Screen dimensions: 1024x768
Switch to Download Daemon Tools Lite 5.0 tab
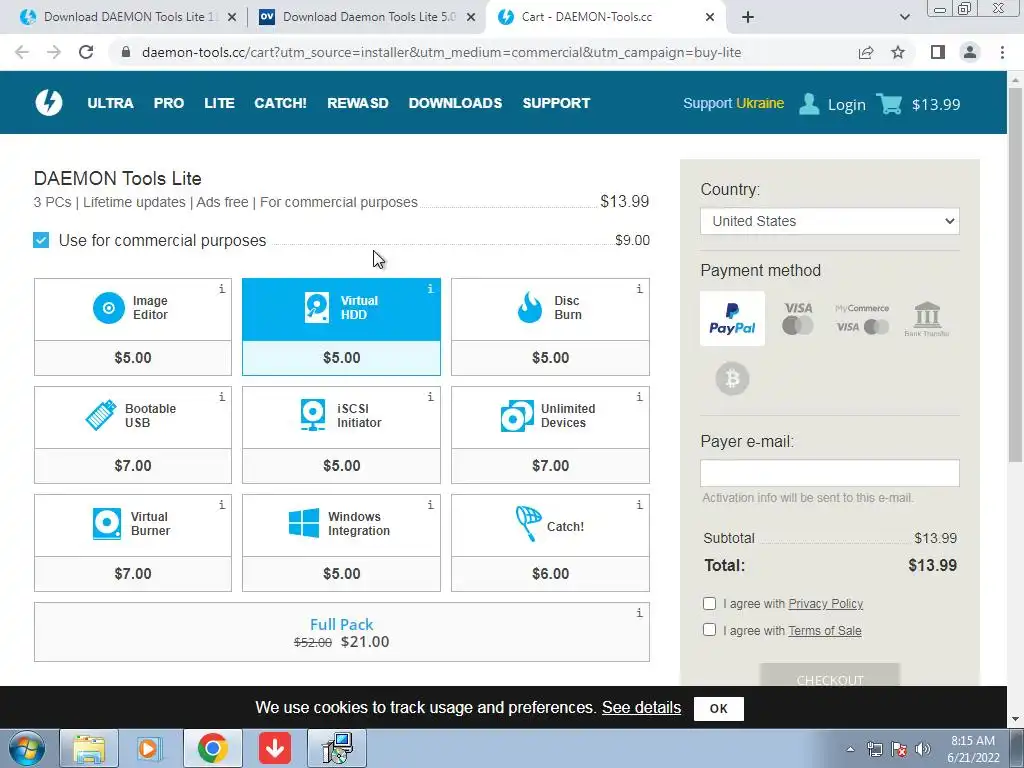[x=366, y=17]
